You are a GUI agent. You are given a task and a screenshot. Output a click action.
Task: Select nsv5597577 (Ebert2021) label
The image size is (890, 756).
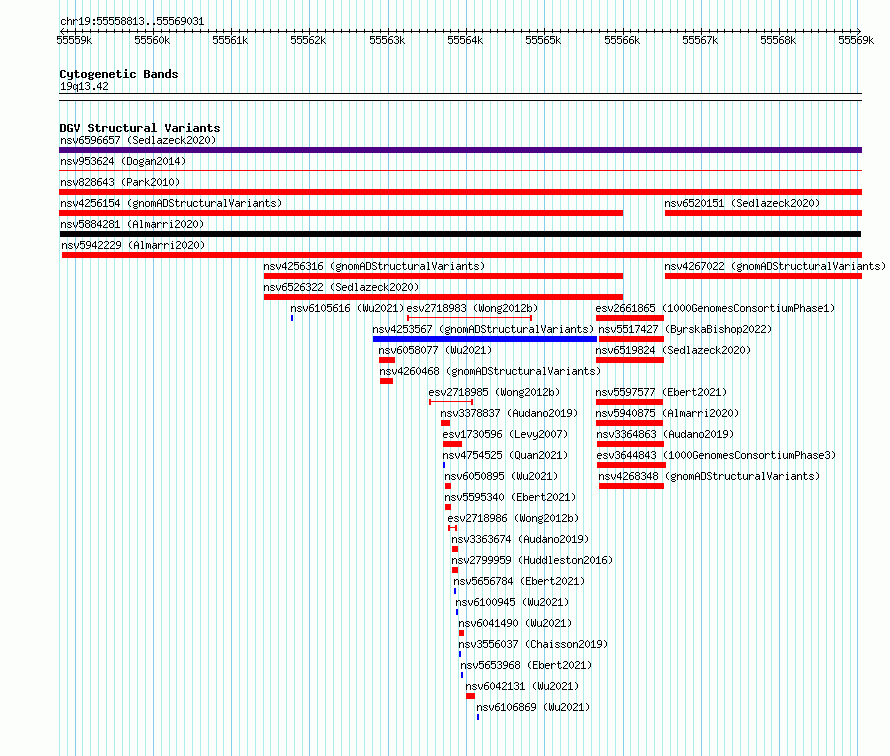click(661, 392)
